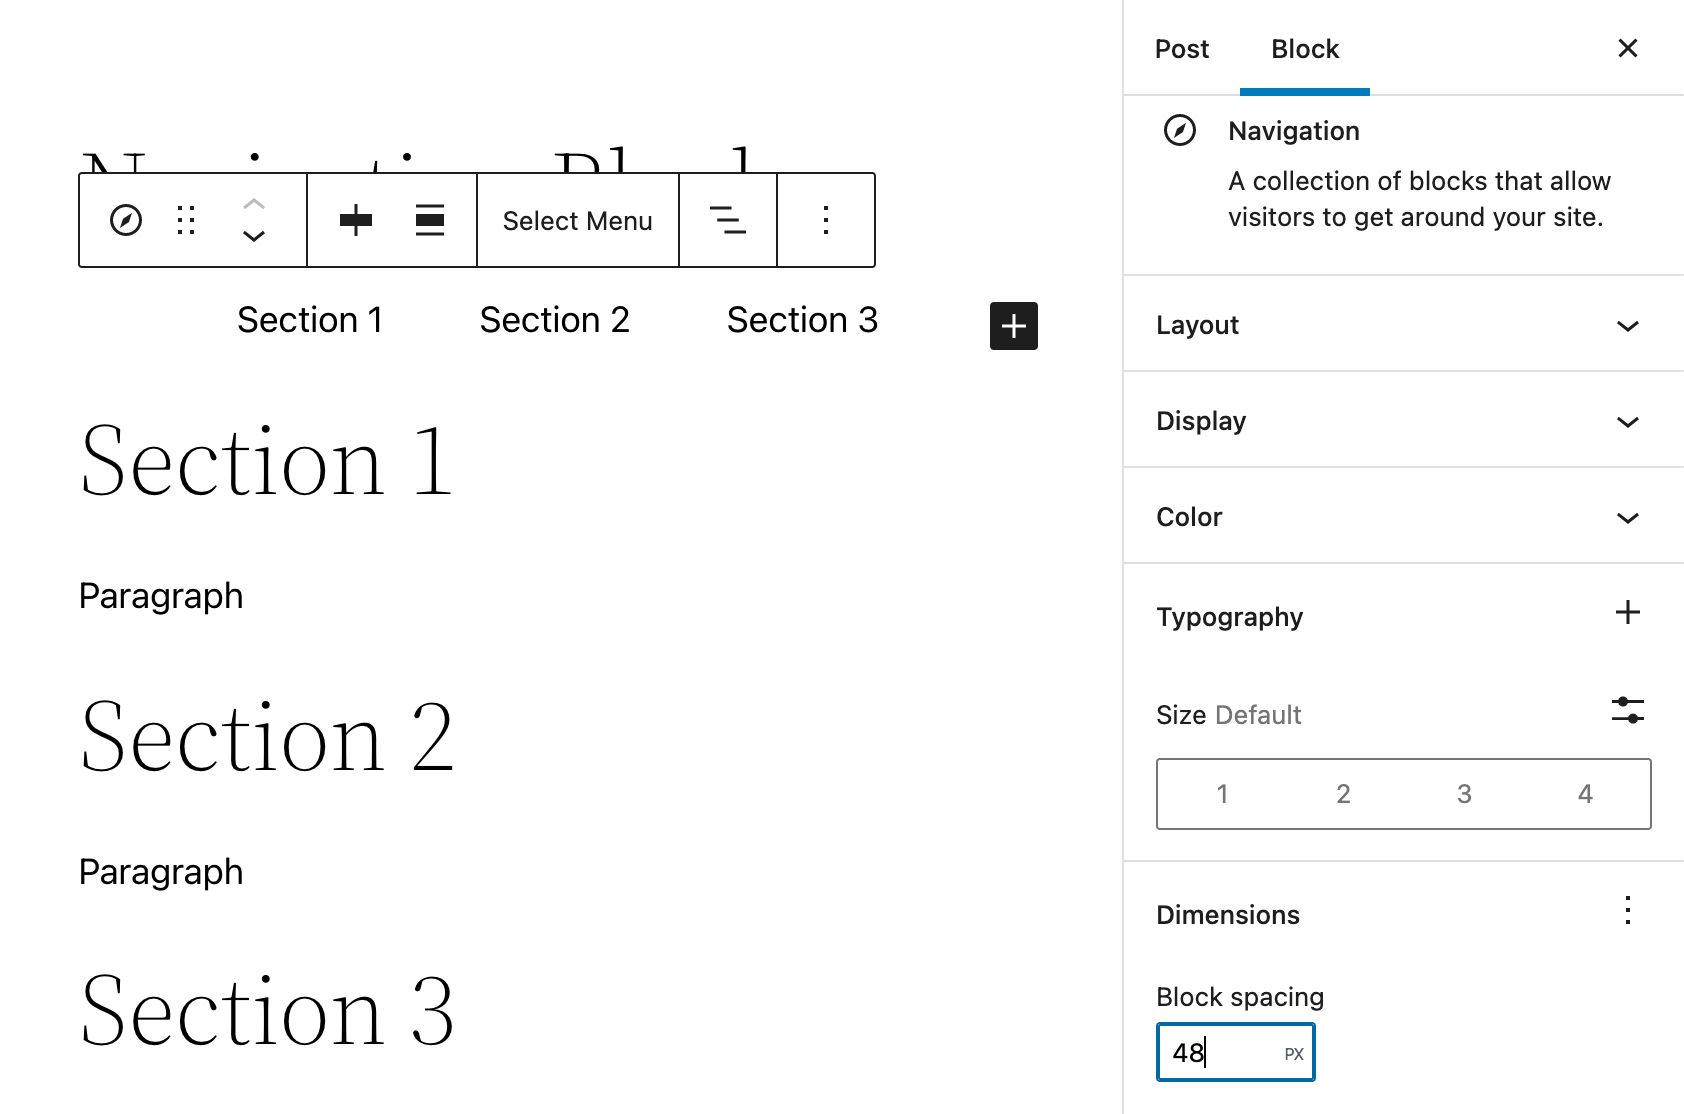Select the Block tab

(x=1305, y=48)
